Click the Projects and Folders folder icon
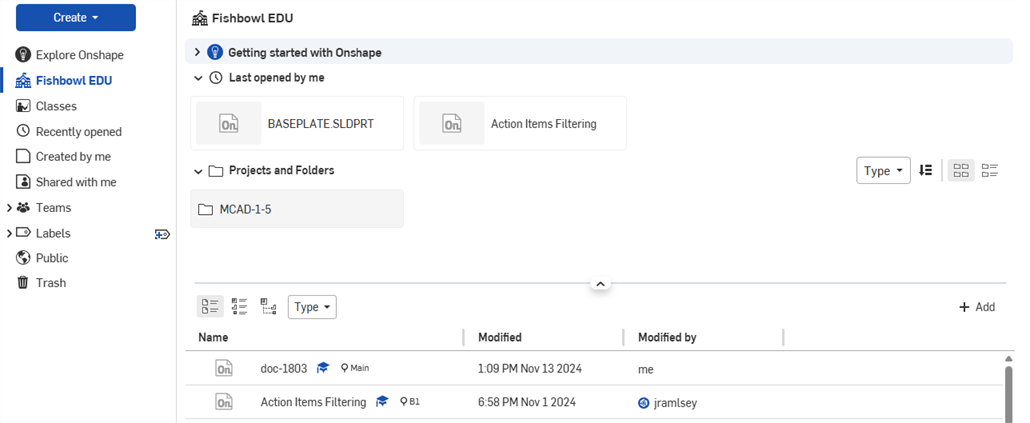The image size is (1030, 423). click(215, 171)
